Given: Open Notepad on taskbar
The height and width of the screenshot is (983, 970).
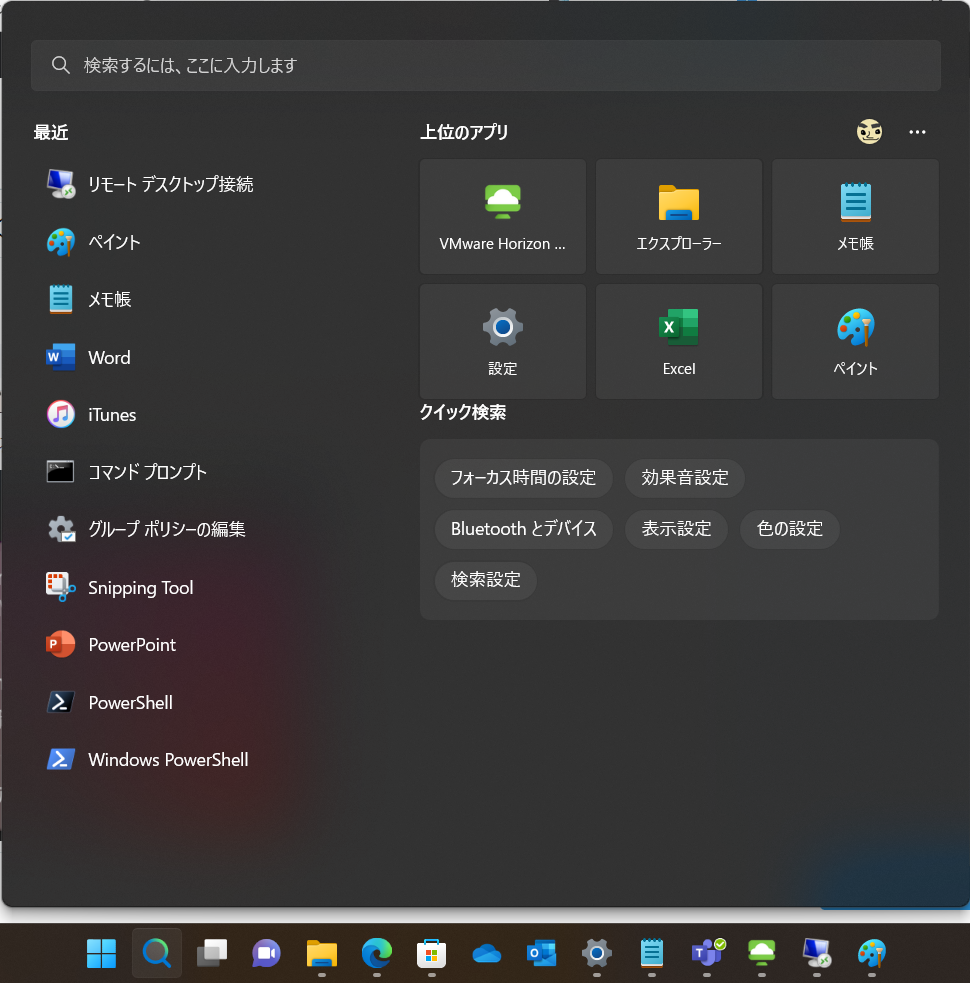Looking at the screenshot, I should pos(651,953).
